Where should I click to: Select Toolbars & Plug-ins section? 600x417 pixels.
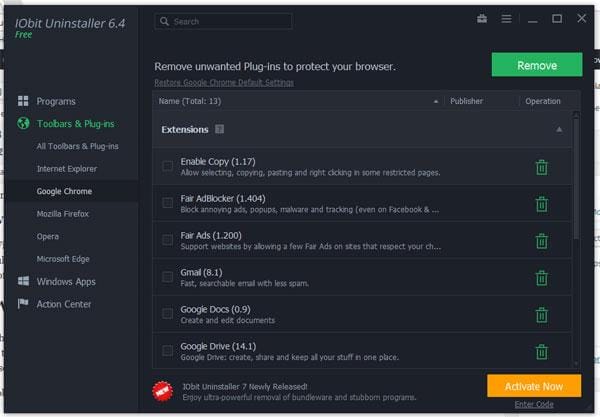click(x=75, y=124)
